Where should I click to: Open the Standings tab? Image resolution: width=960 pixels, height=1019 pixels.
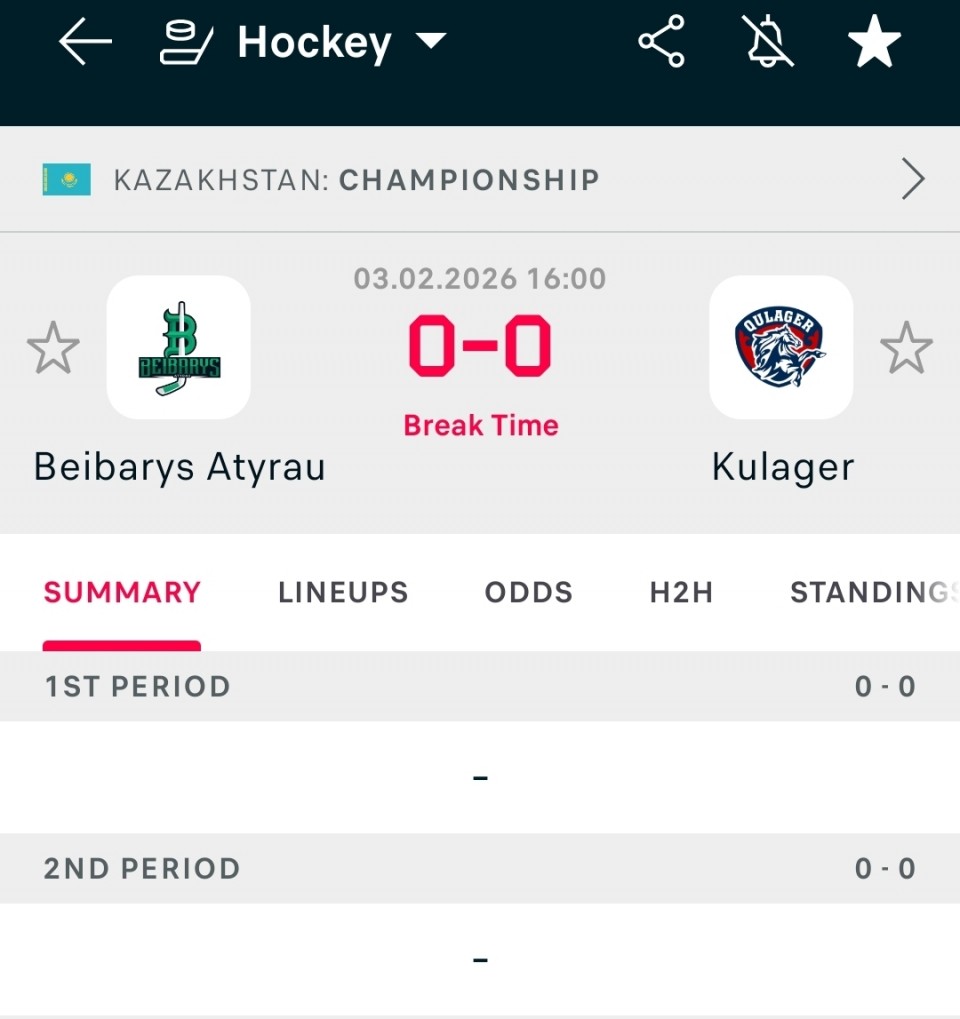tap(872, 592)
